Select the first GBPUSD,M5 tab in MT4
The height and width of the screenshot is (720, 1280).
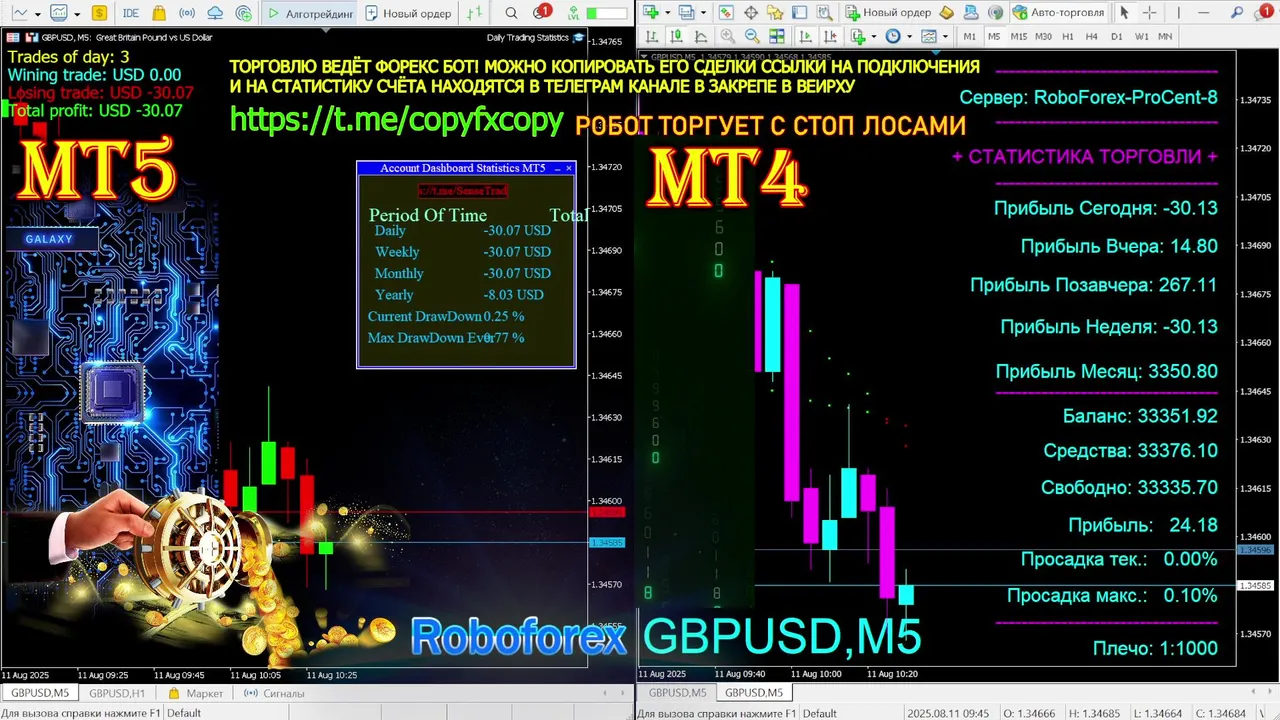pos(677,692)
